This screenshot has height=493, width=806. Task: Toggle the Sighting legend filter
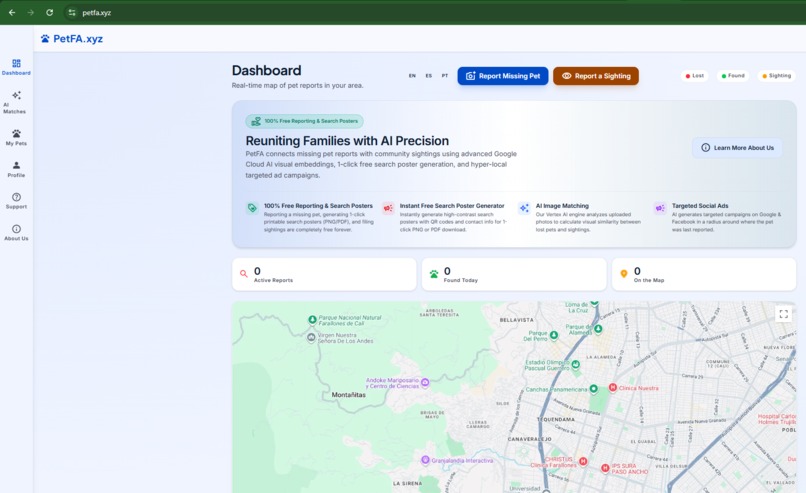point(776,76)
